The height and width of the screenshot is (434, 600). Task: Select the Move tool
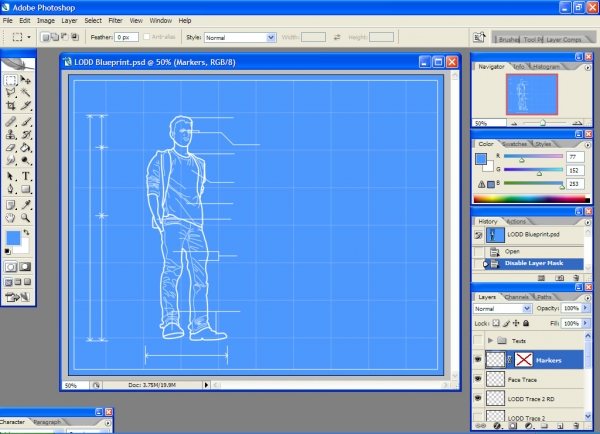coord(26,80)
